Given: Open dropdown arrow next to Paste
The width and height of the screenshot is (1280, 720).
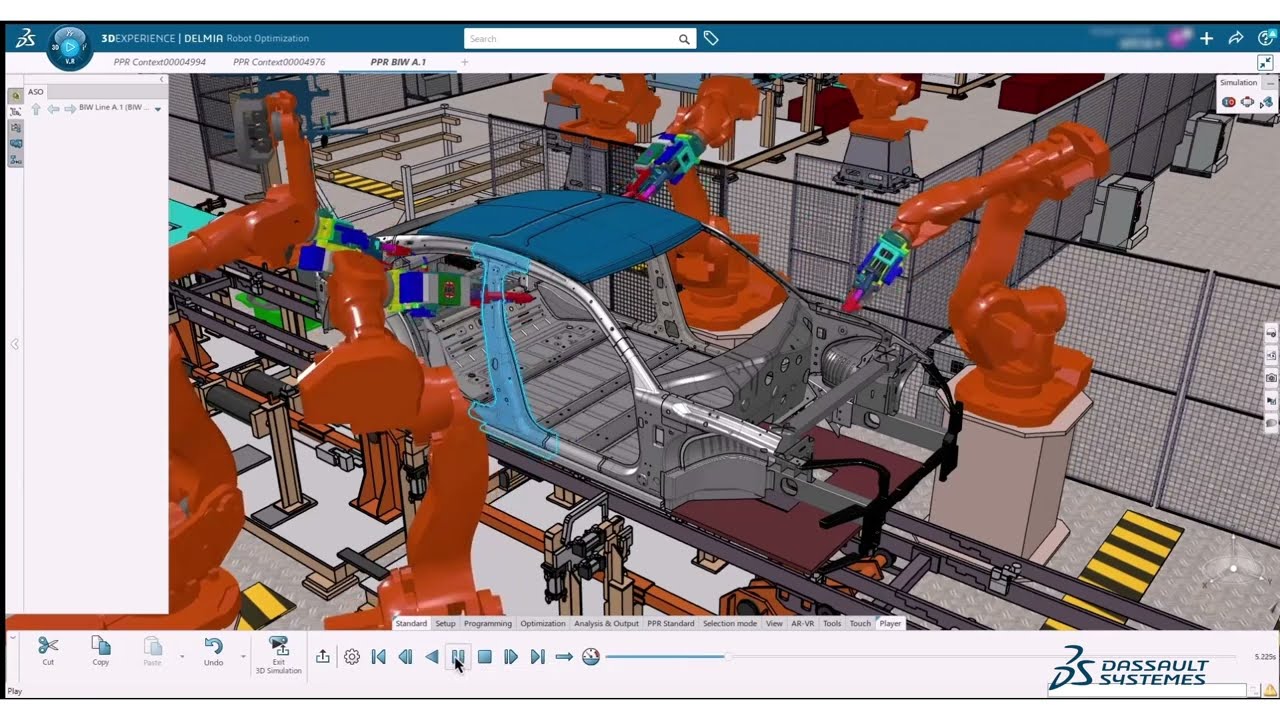Looking at the screenshot, I should pos(182,657).
